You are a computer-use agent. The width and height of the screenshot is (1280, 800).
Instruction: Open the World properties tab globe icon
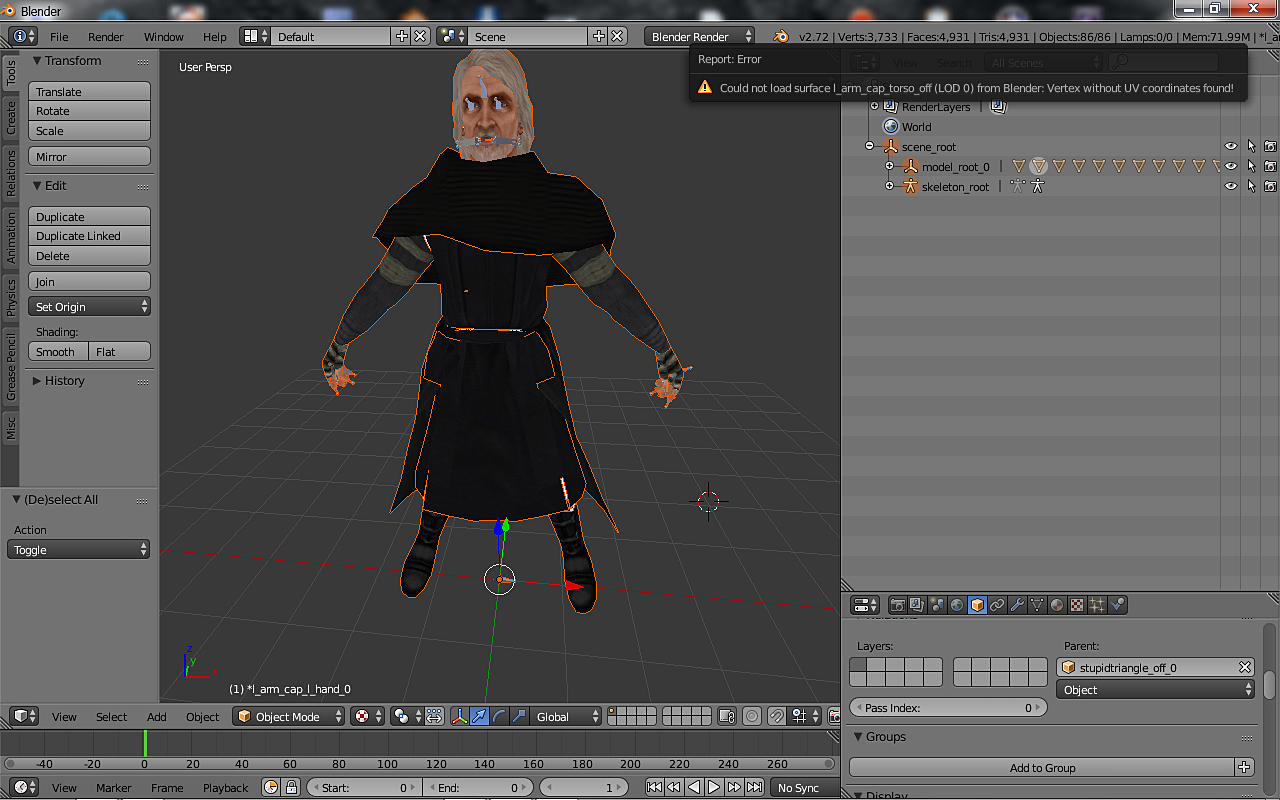point(957,605)
